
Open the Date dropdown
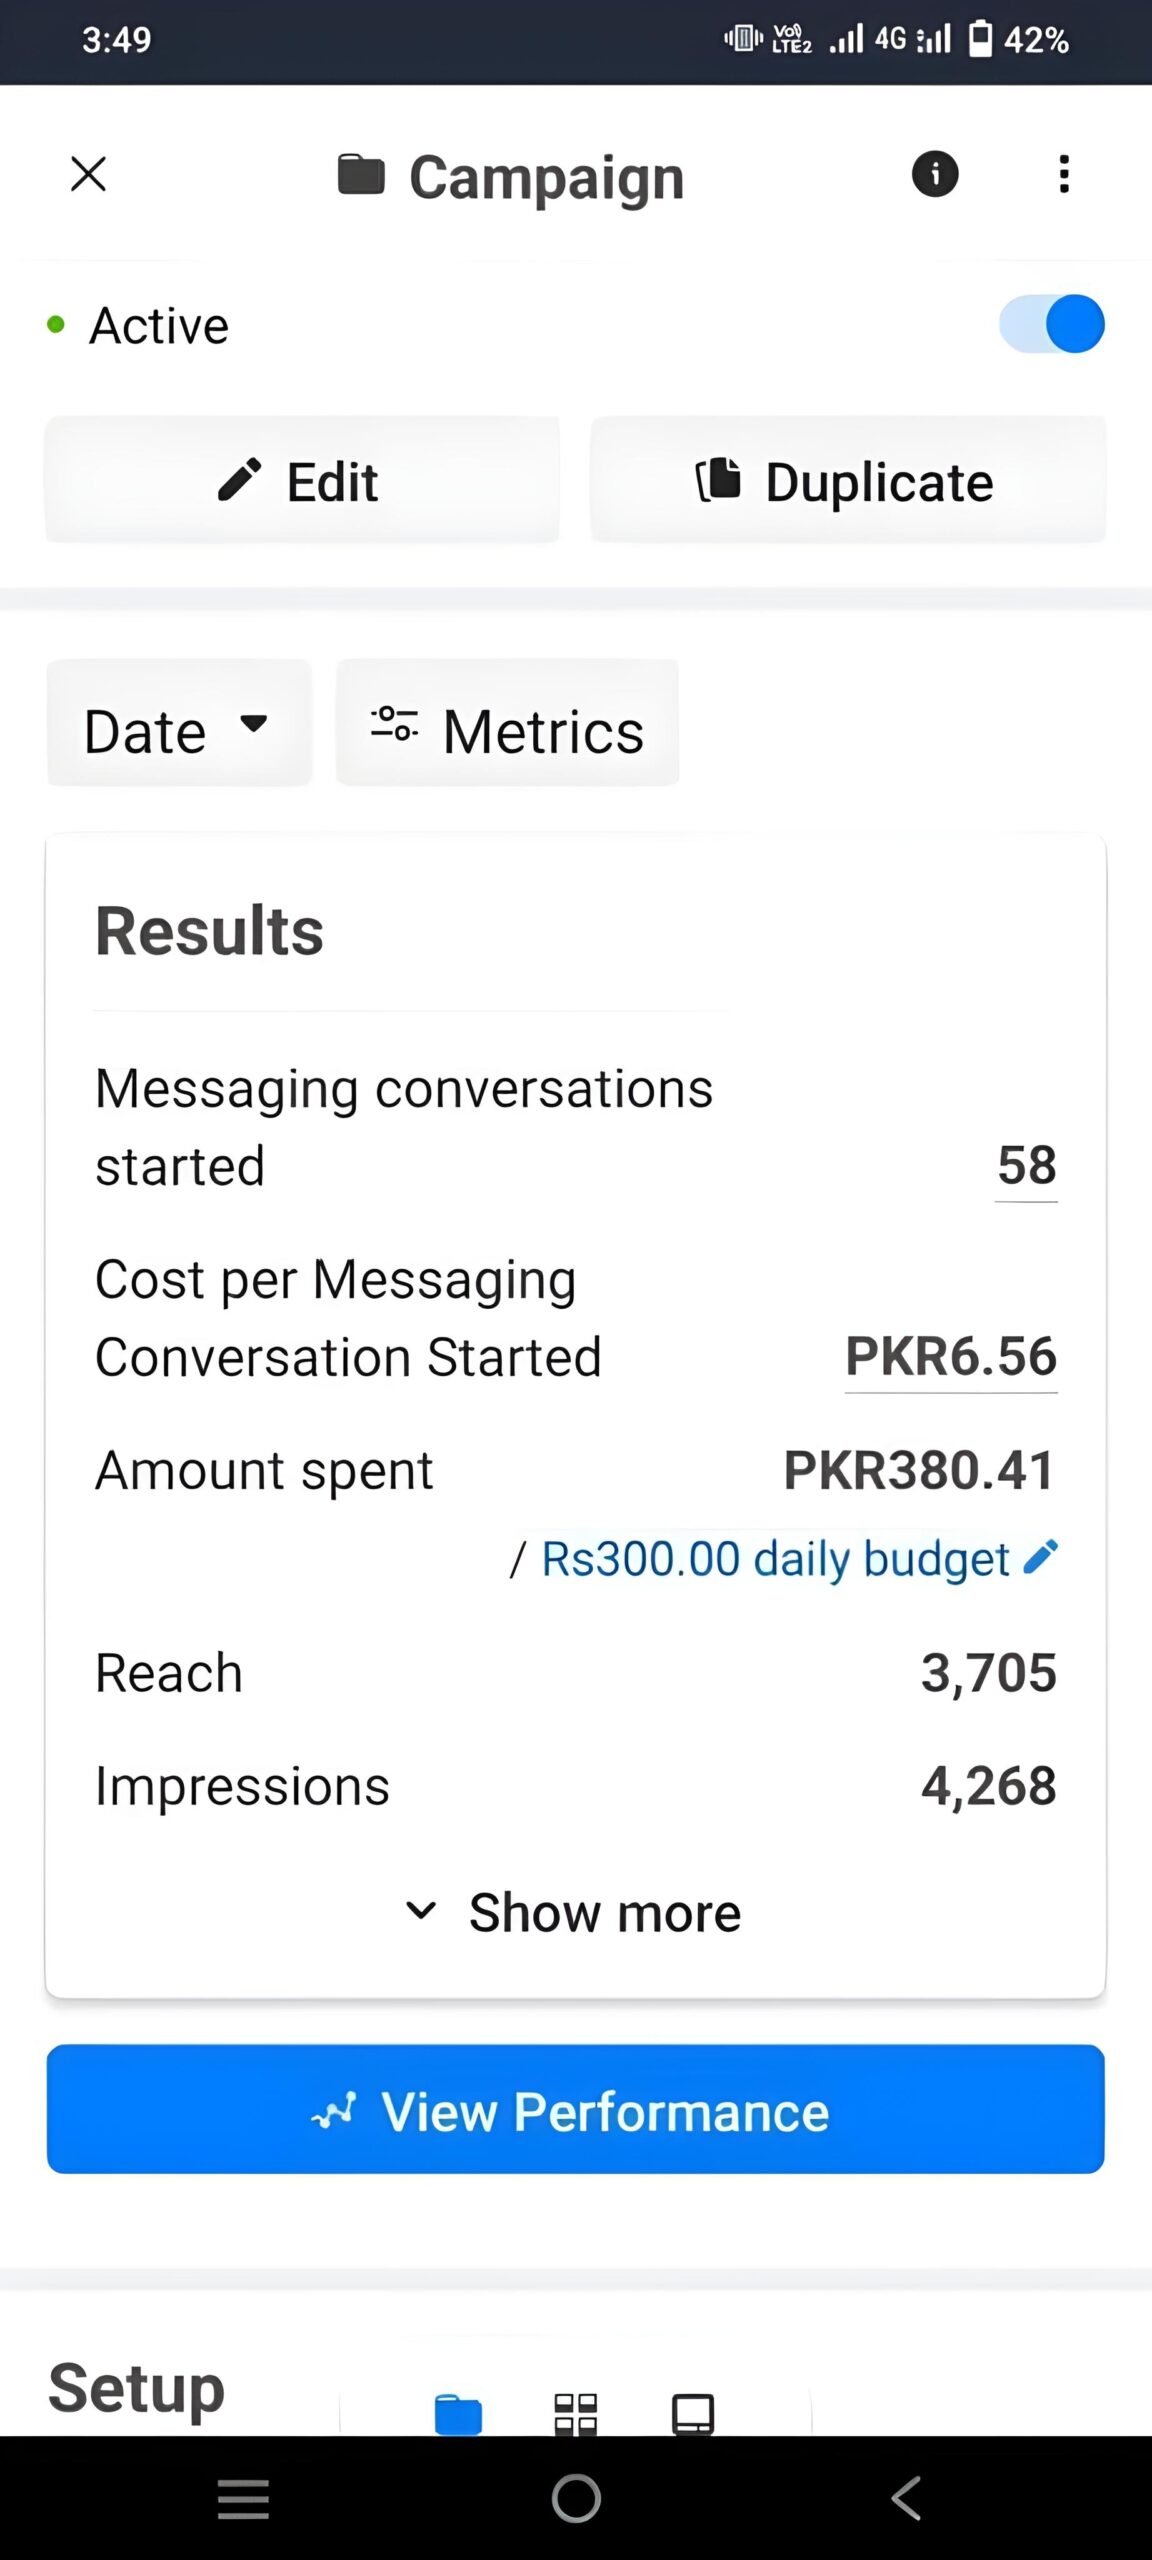179,723
